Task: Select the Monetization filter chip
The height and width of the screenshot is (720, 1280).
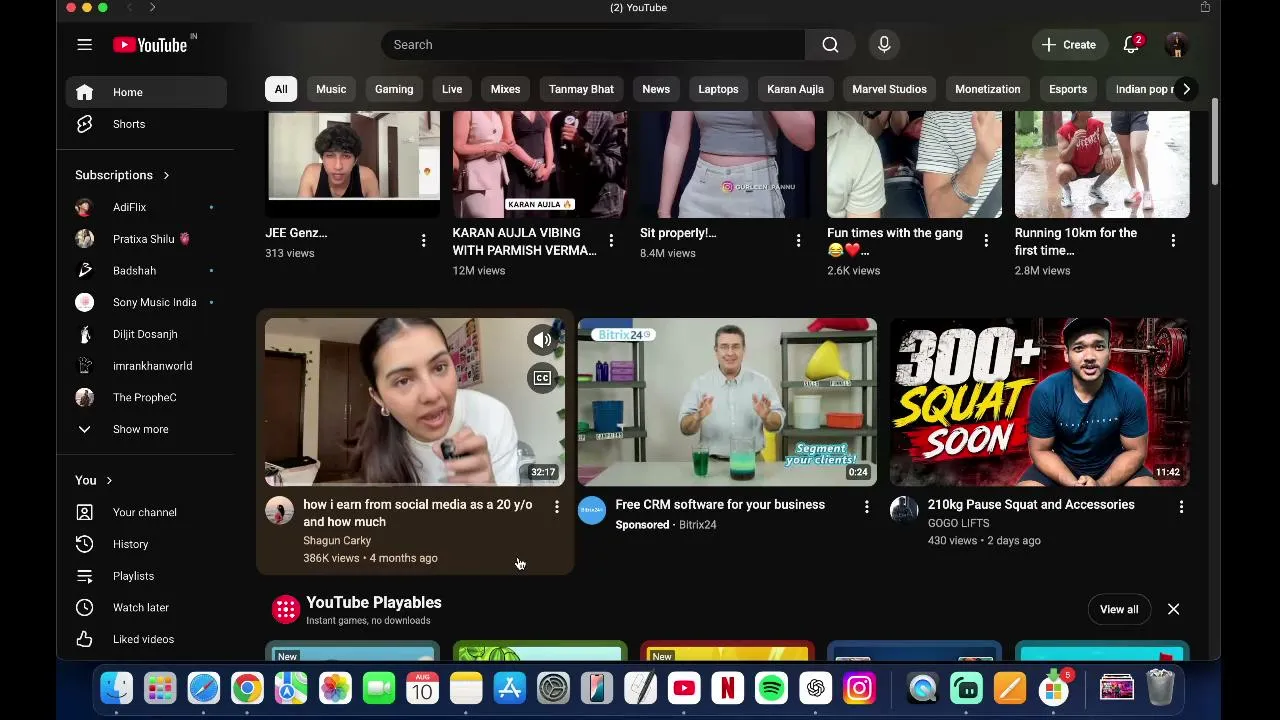Action: tap(988, 89)
